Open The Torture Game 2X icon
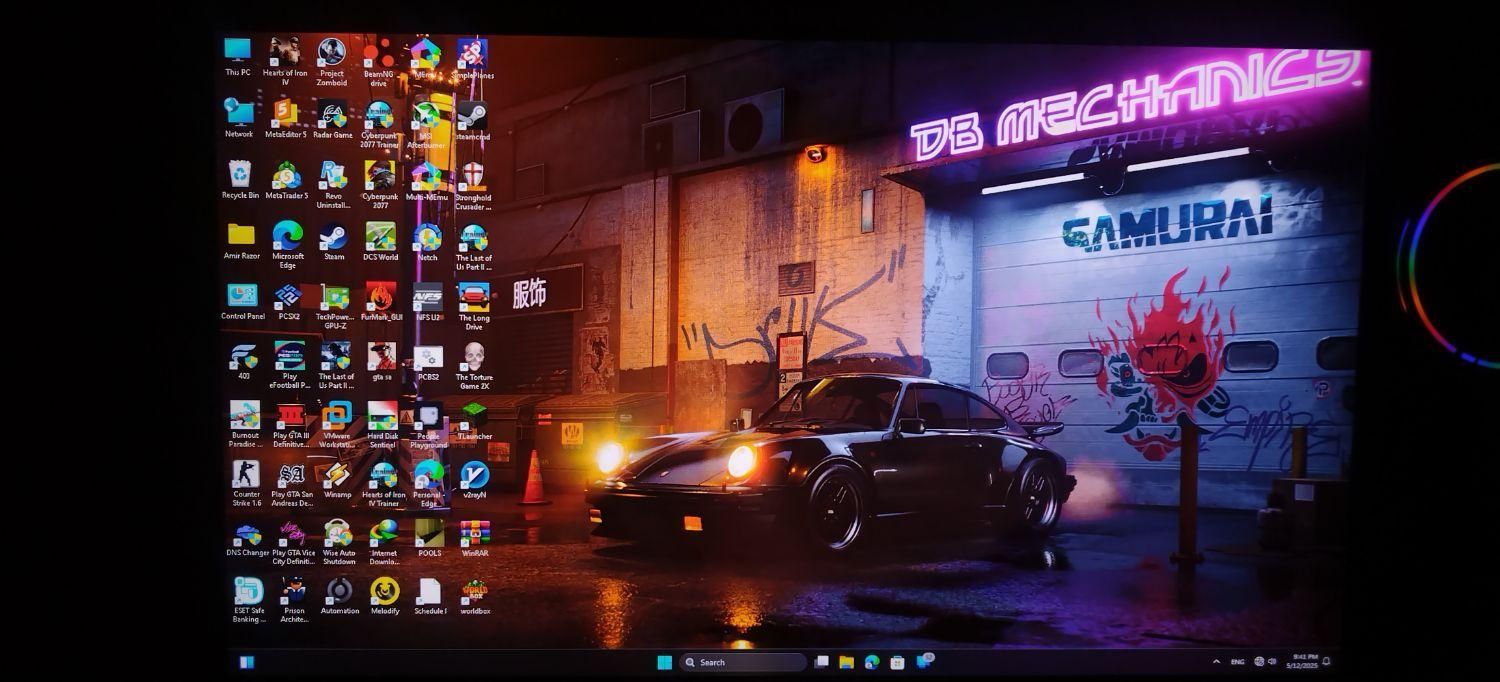Viewport: 1500px width, 682px height. (474, 367)
